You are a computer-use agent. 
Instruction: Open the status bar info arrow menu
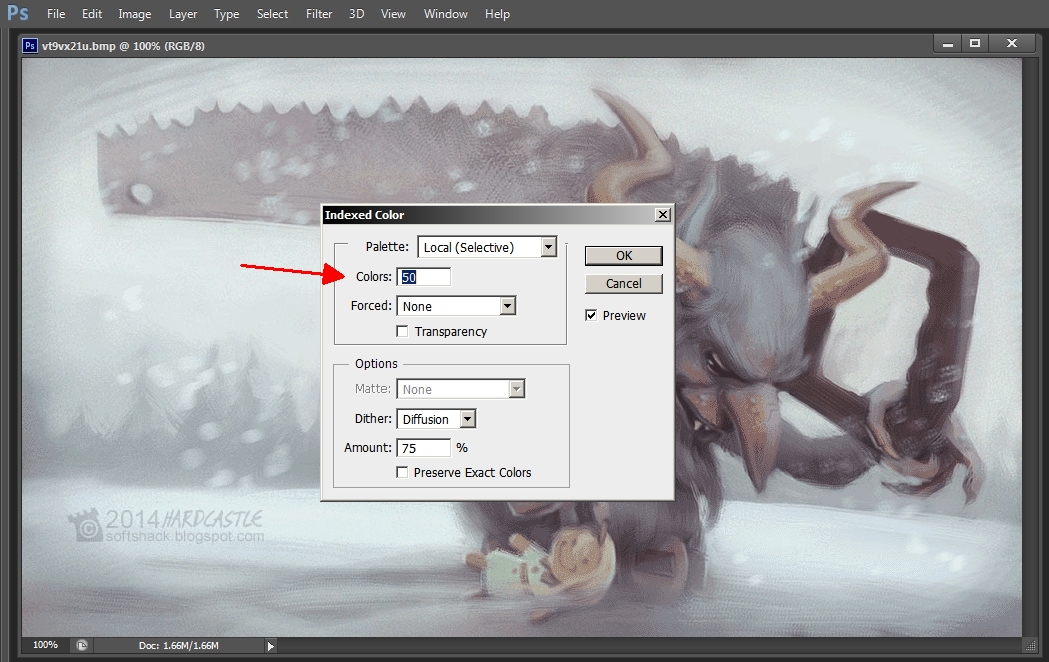tap(270, 646)
